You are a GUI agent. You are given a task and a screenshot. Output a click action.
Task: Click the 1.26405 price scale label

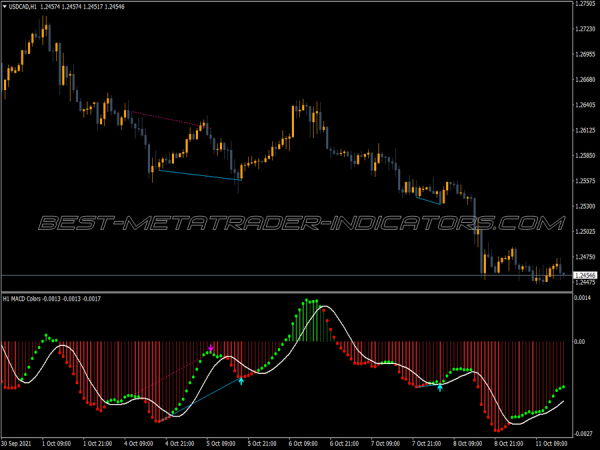pyautogui.click(x=585, y=105)
